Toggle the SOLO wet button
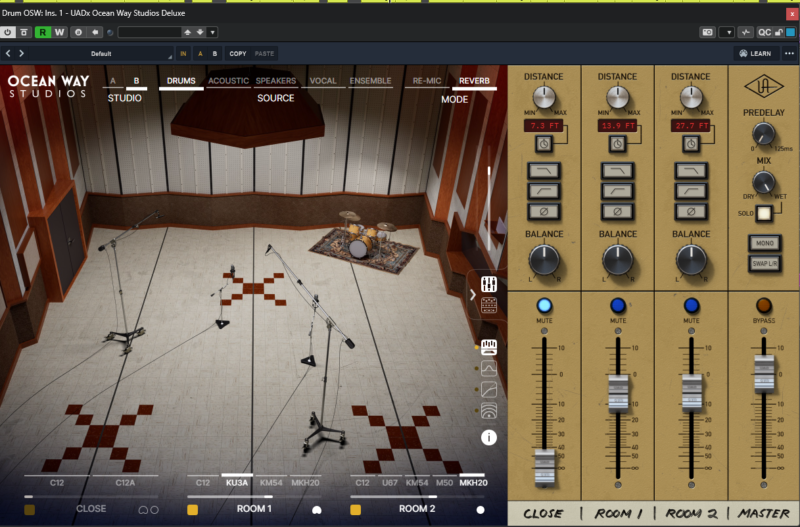Viewport: 800px width, 527px height. pyautogui.click(x=763, y=213)
